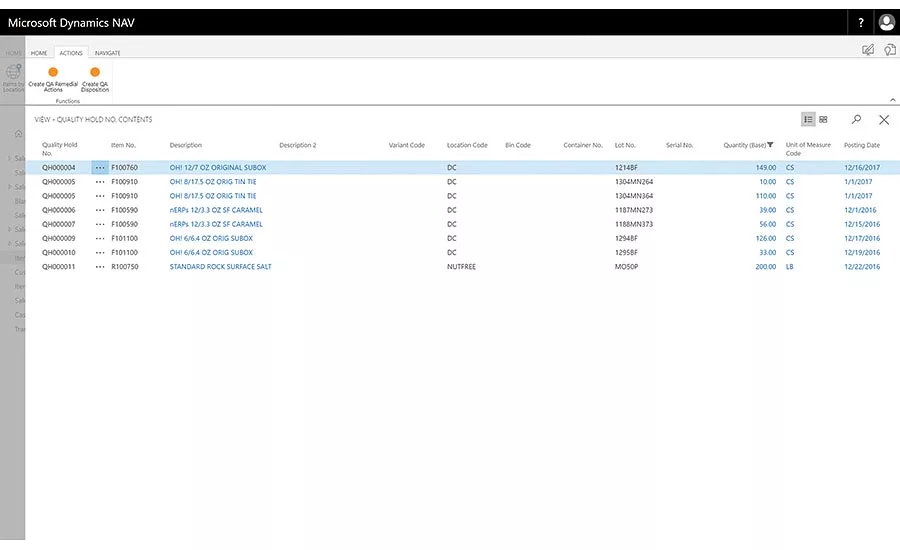The width and height of the screenshot is (900, 550).
Task: Open row menu dots for lot 1304MN364
Action: 100,196
